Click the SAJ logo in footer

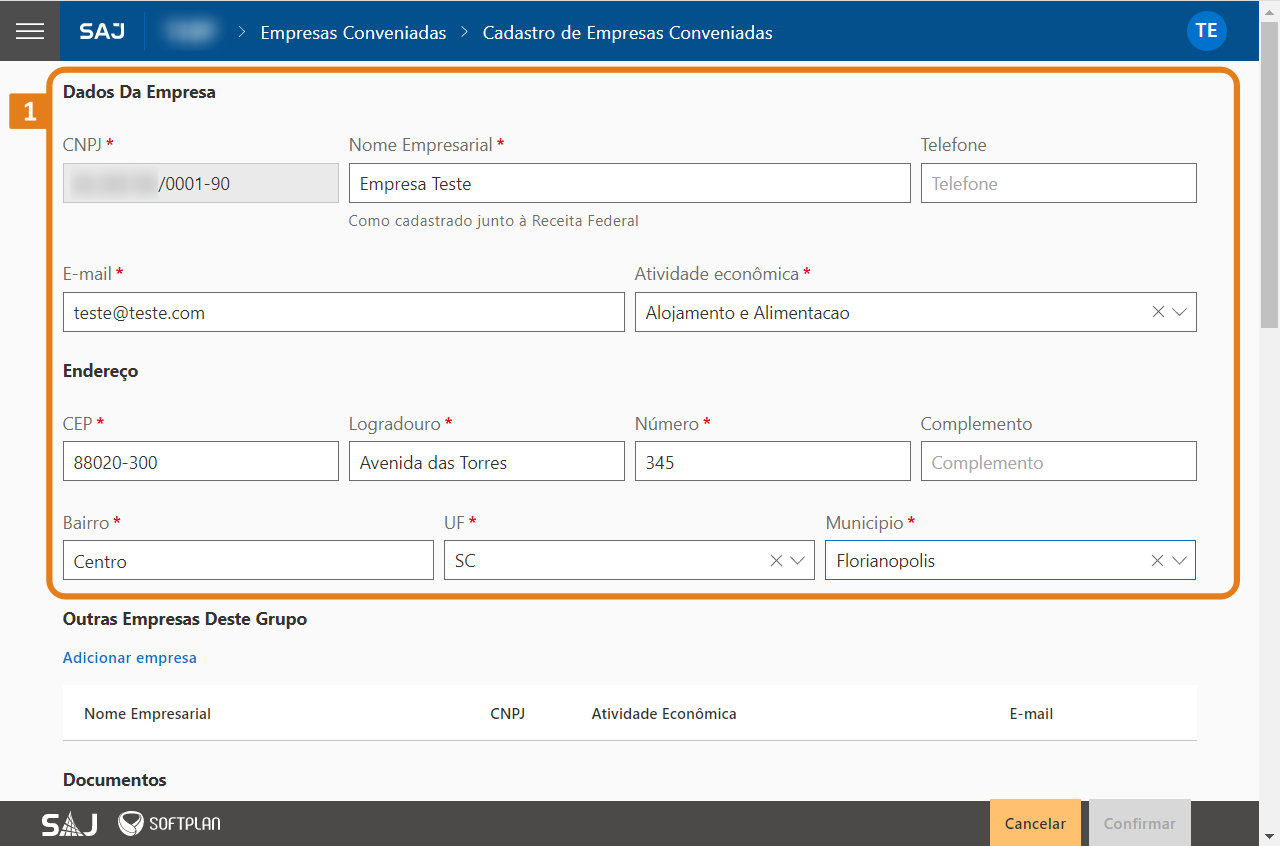(x=69, y=824)
